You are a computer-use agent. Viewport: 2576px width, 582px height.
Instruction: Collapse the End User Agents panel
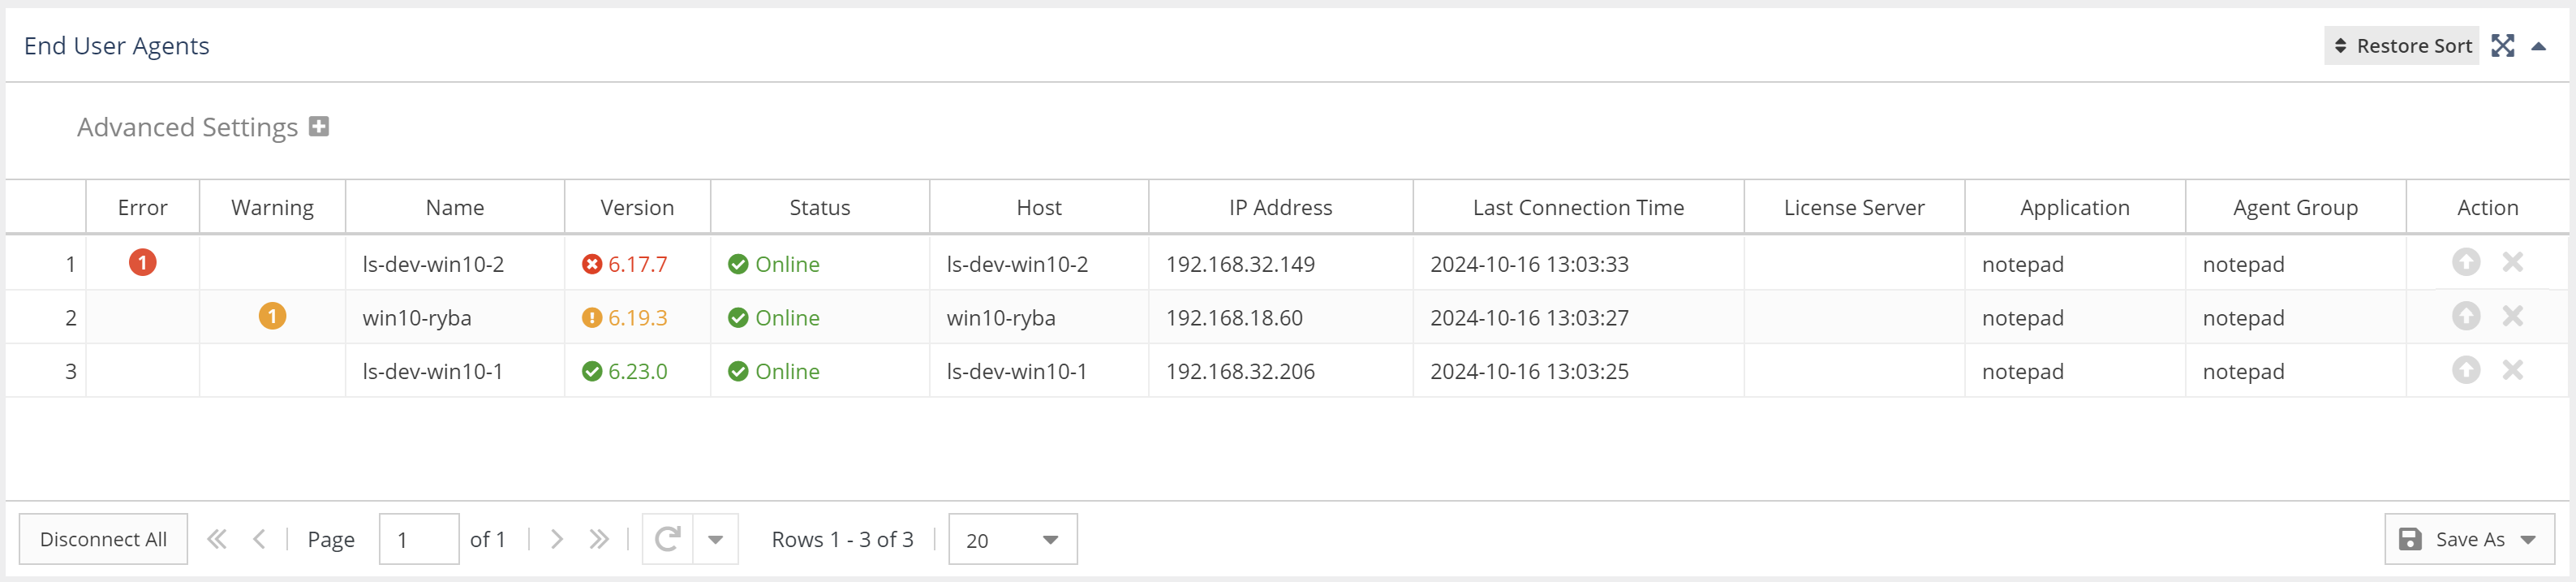(x=2538, y=46)
